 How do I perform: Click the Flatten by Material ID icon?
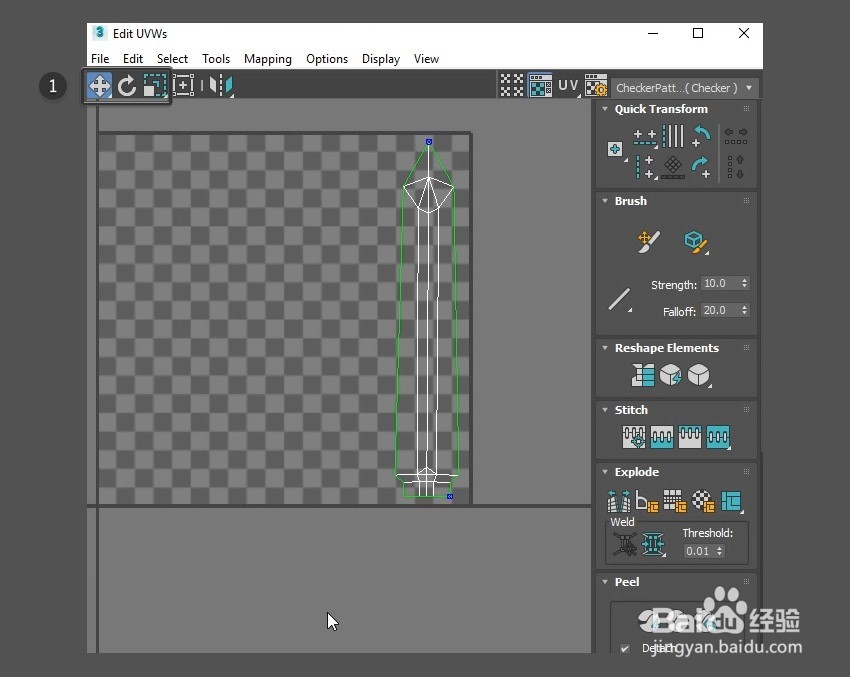pyautogui.click(x=703, y=501)
